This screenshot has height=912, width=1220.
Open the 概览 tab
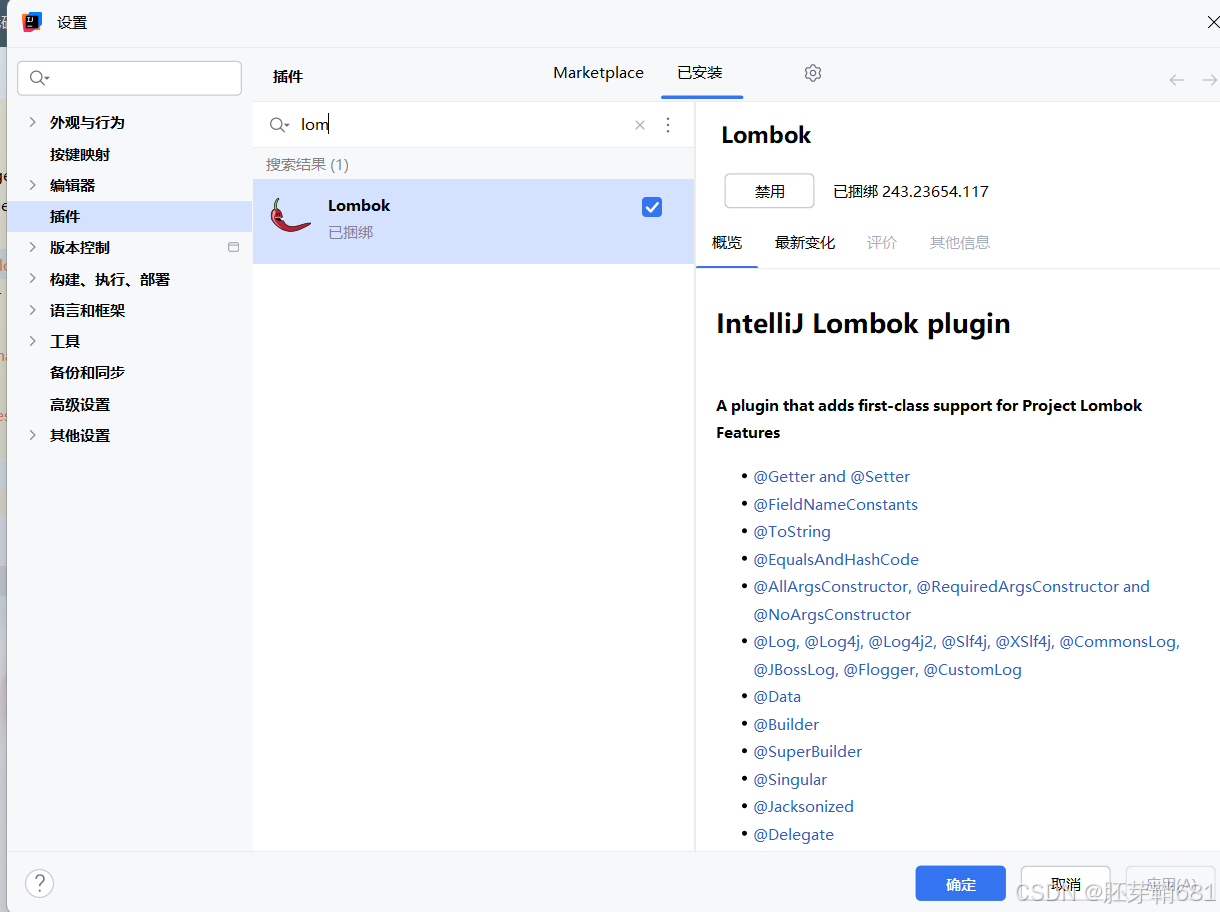pyautogui.click(x=727, y=243)
